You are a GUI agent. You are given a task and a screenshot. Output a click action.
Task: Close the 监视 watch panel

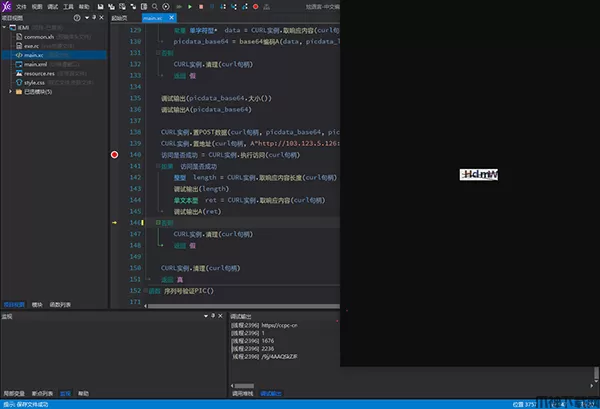pos(221,316)
